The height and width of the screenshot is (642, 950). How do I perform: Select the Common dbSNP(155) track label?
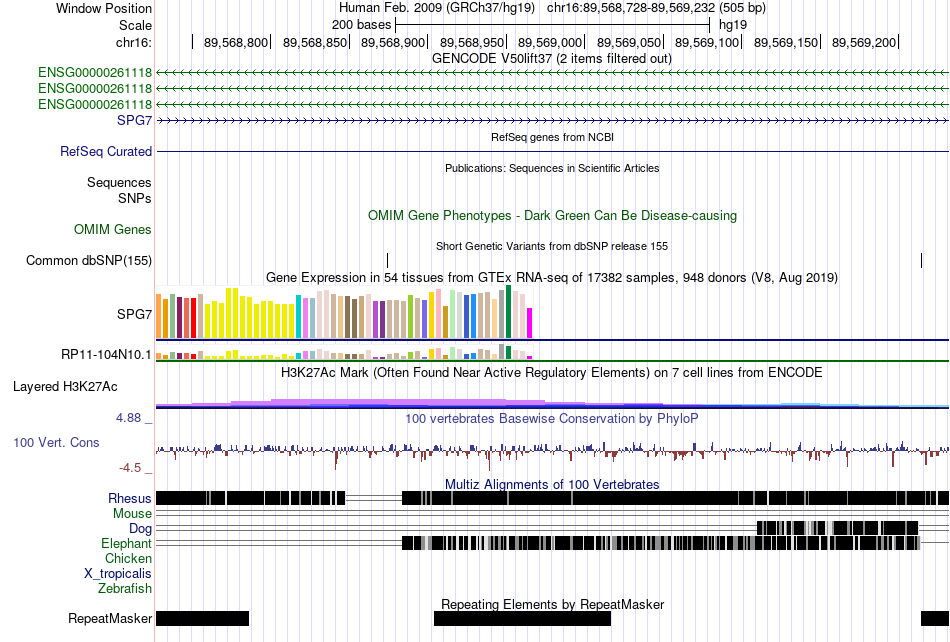[x=89, y=260]
